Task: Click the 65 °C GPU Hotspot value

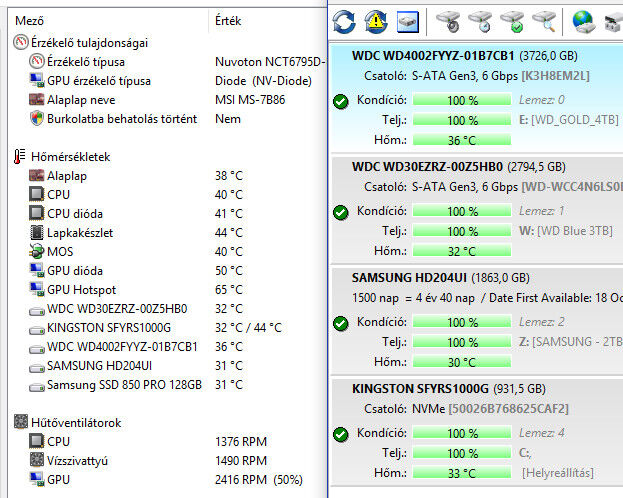Action: pyautogui.click(x=229, y=289)
